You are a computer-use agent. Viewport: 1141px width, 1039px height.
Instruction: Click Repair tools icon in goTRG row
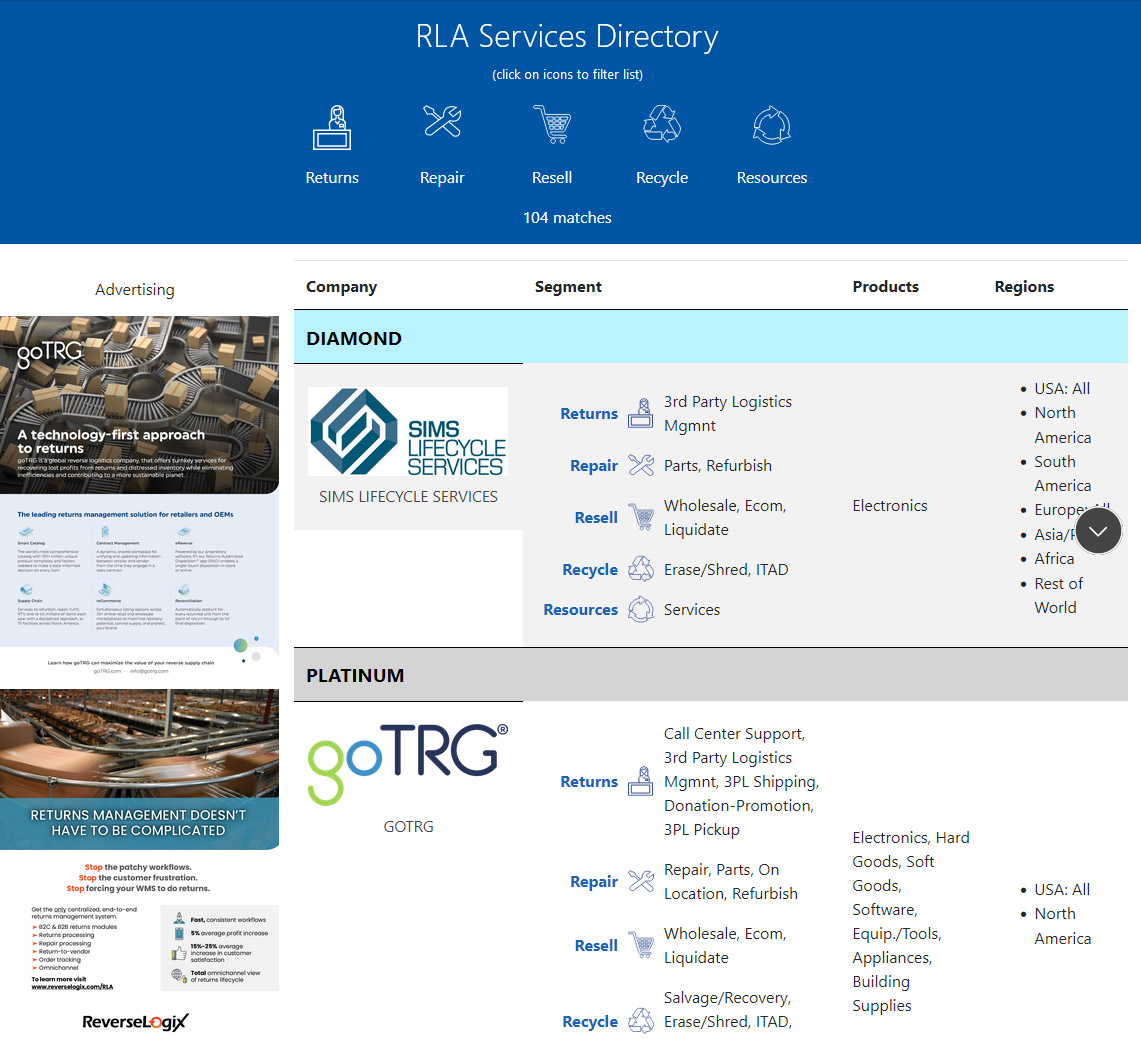pyautogui.click(x=640, y=881)
